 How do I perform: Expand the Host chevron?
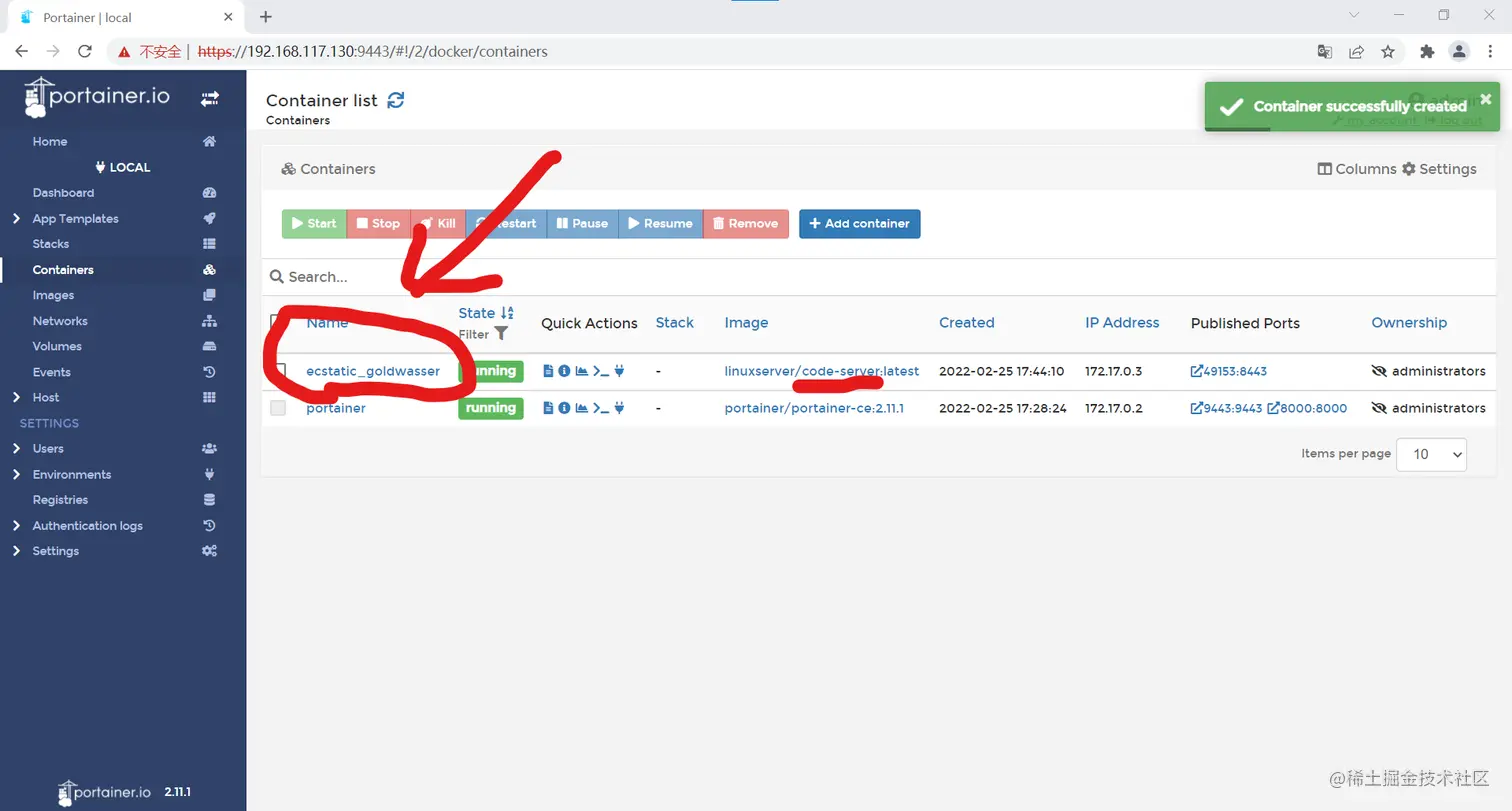16,398
